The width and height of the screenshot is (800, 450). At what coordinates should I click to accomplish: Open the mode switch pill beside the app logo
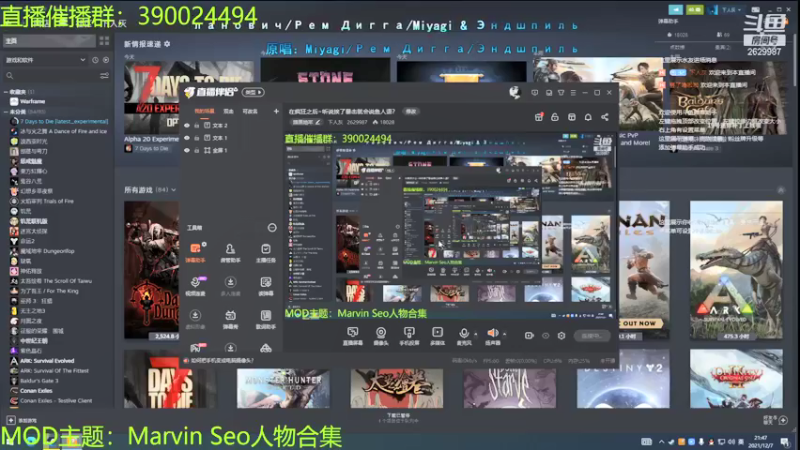pos(253,92)
